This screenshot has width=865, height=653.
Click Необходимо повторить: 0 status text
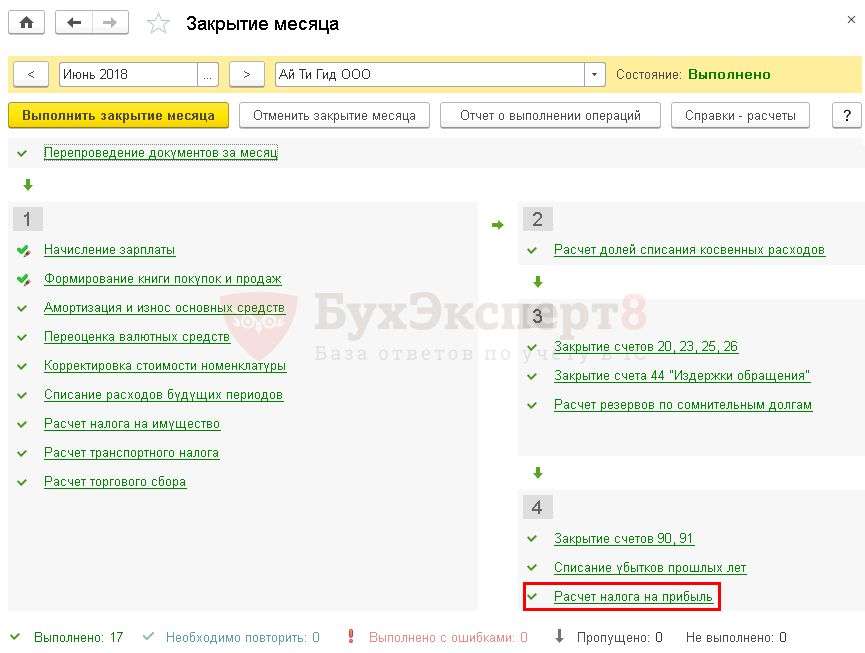point(243,638)
